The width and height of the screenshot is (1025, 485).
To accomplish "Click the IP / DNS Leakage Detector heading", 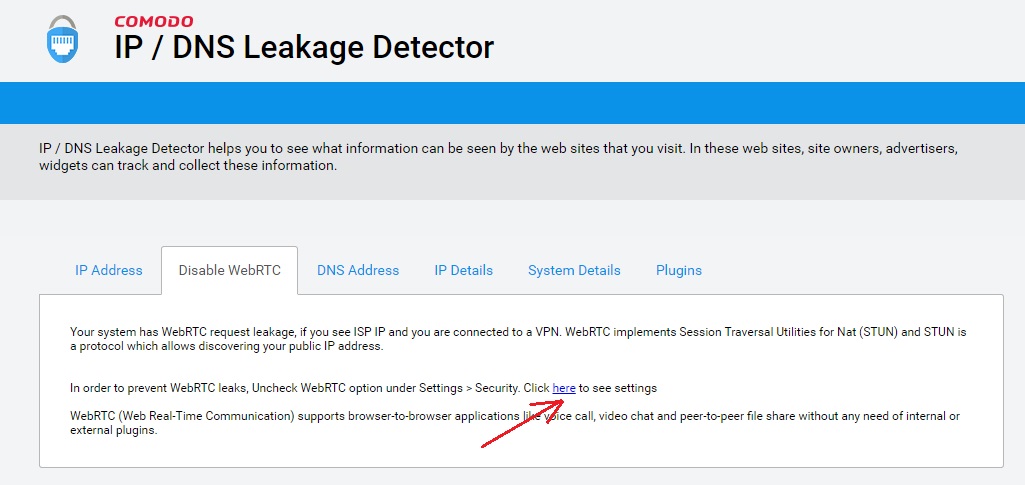I will click(x=304, y=47).
